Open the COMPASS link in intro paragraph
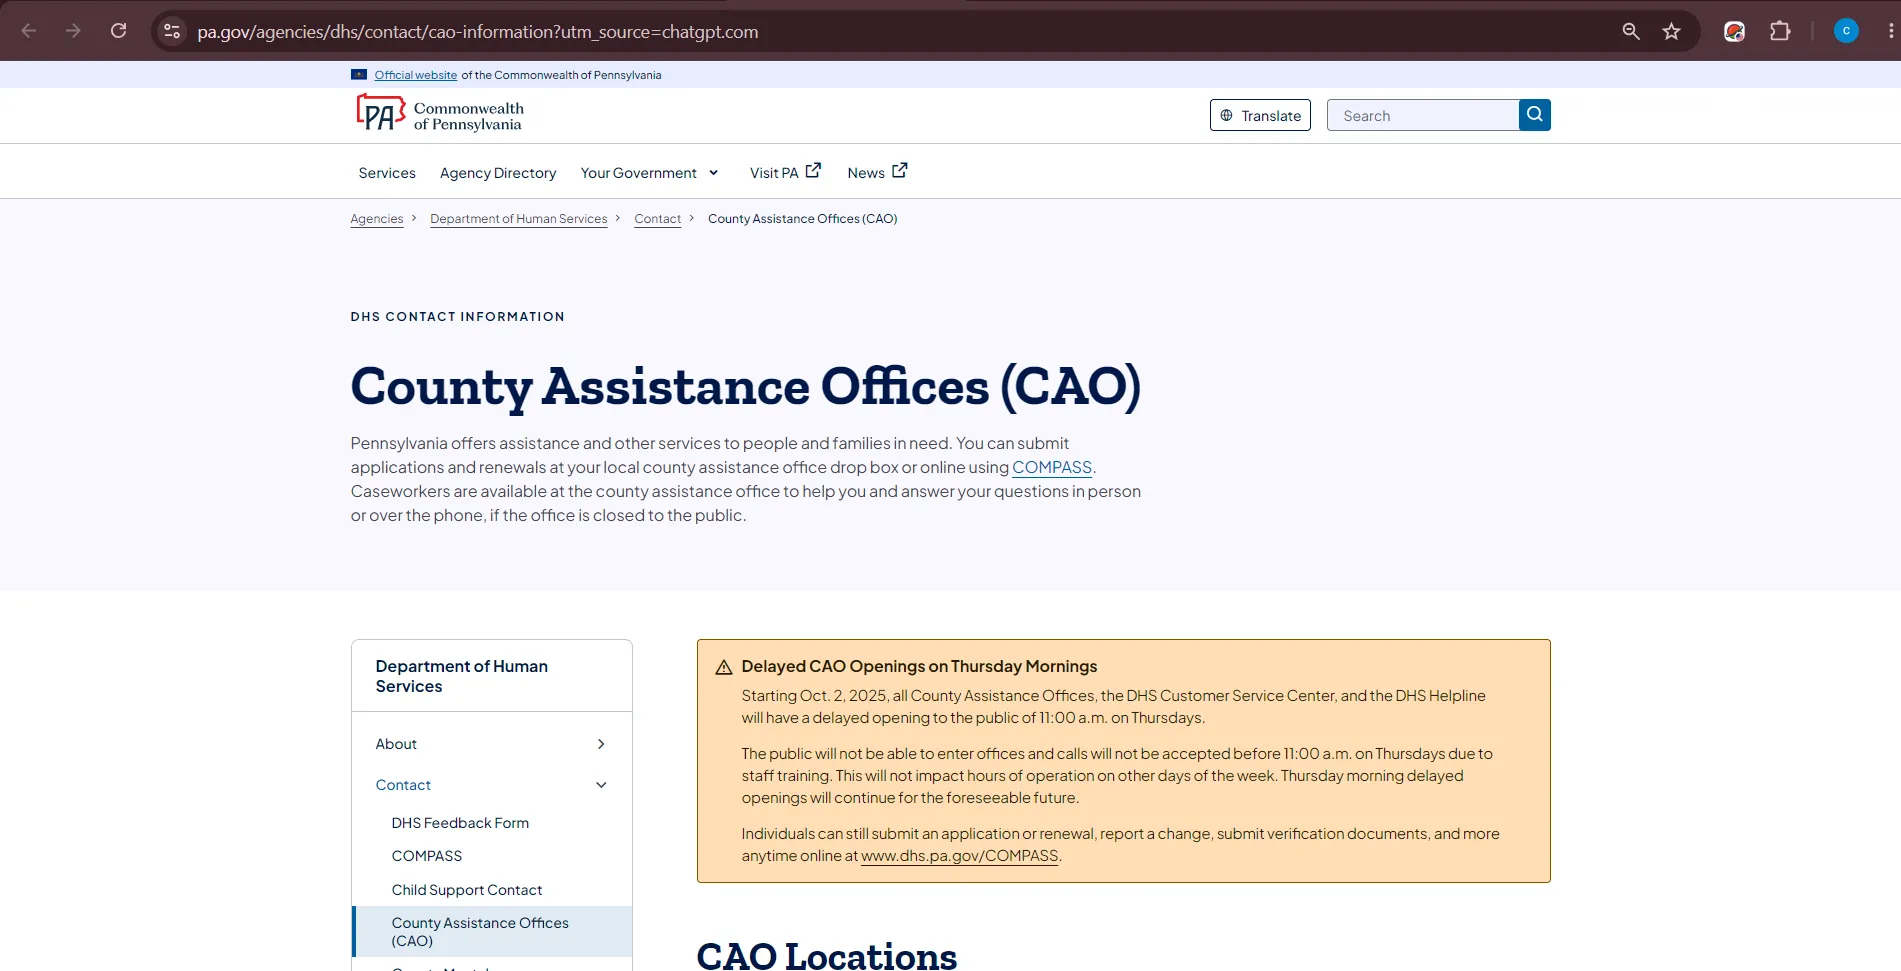Viewport: 1901px width, 971px height. point(1052,467)
